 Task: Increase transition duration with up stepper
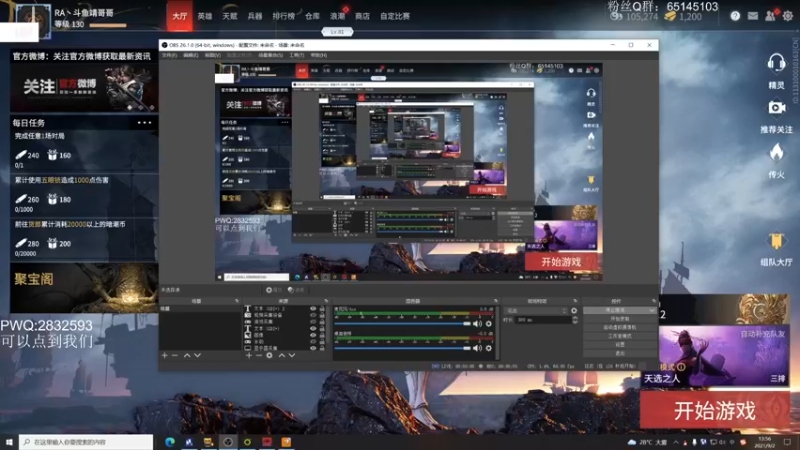click(575, 318)
